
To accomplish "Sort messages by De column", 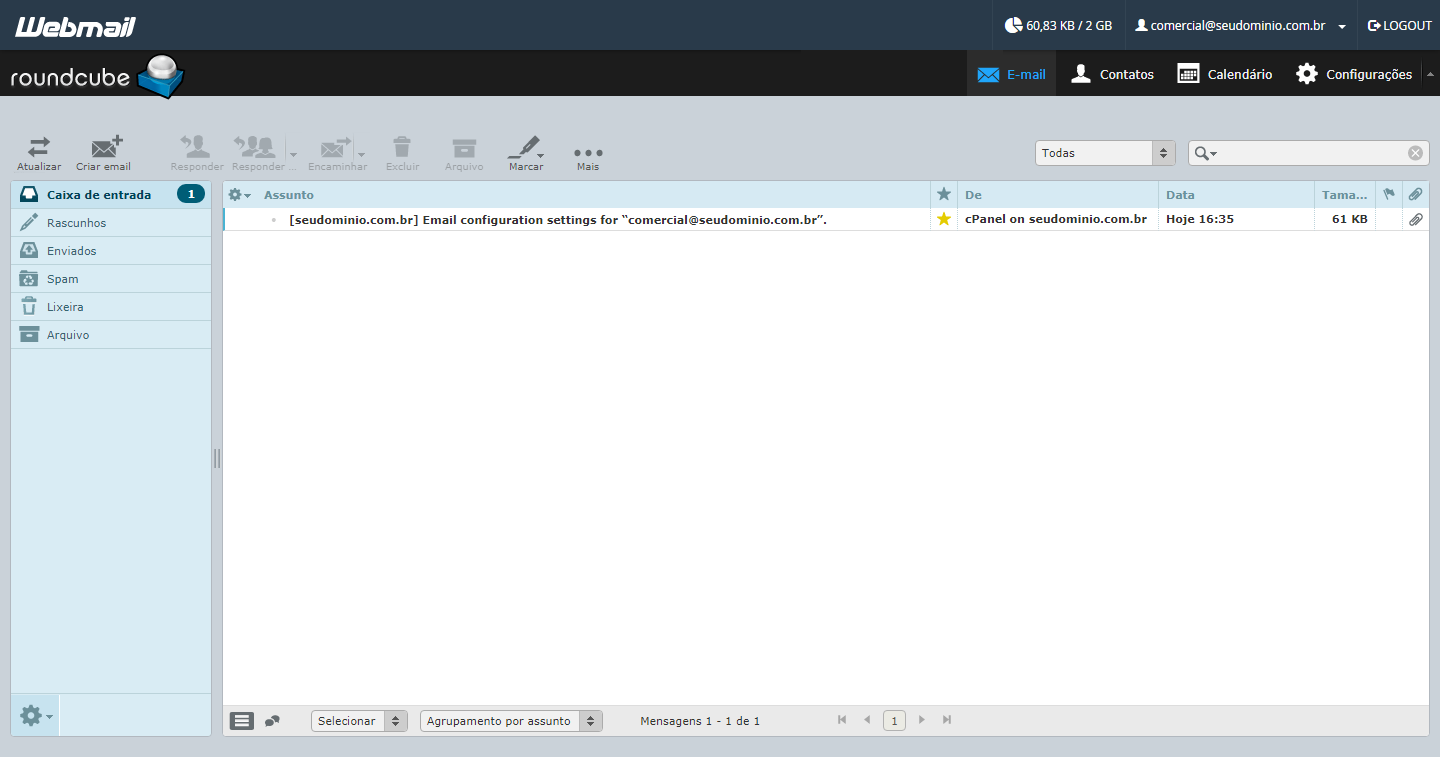I will click(x=973, y=195).
